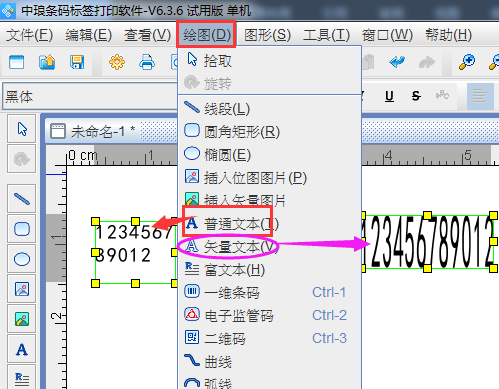
Task: Open the 帮助(H) menu
Action: [x=448, y=35]
